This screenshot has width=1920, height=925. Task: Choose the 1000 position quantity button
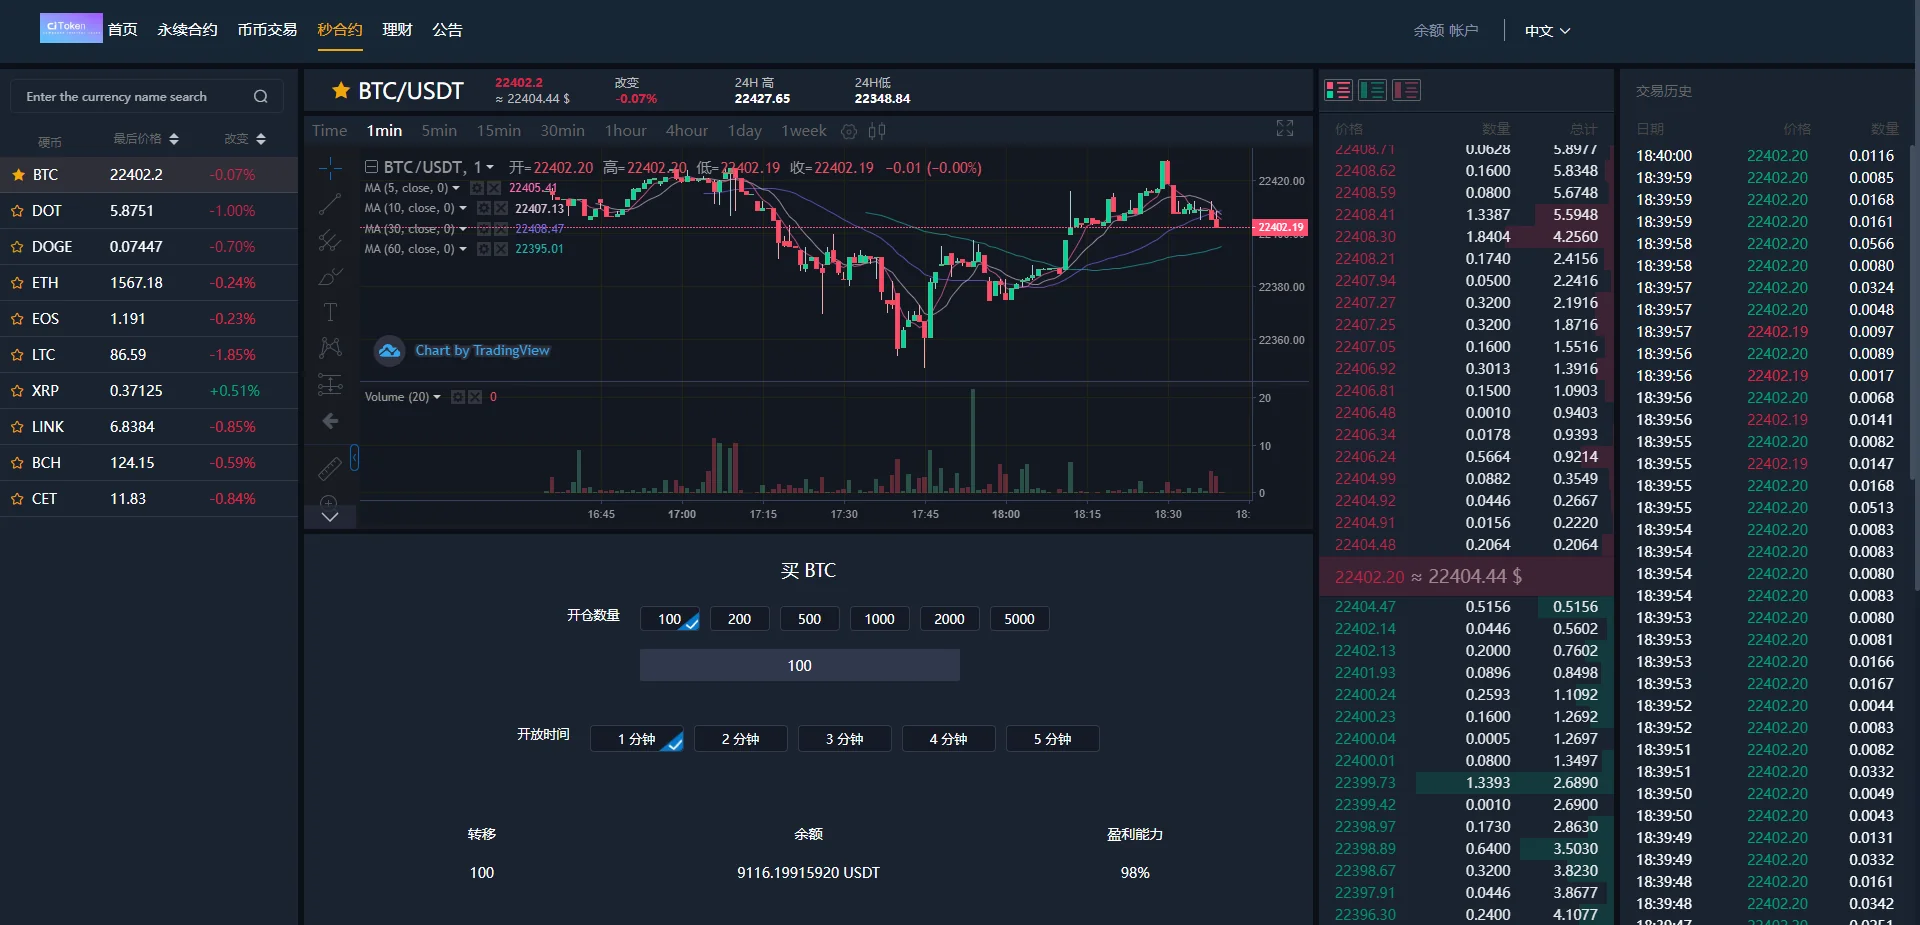tap(879, 619)
